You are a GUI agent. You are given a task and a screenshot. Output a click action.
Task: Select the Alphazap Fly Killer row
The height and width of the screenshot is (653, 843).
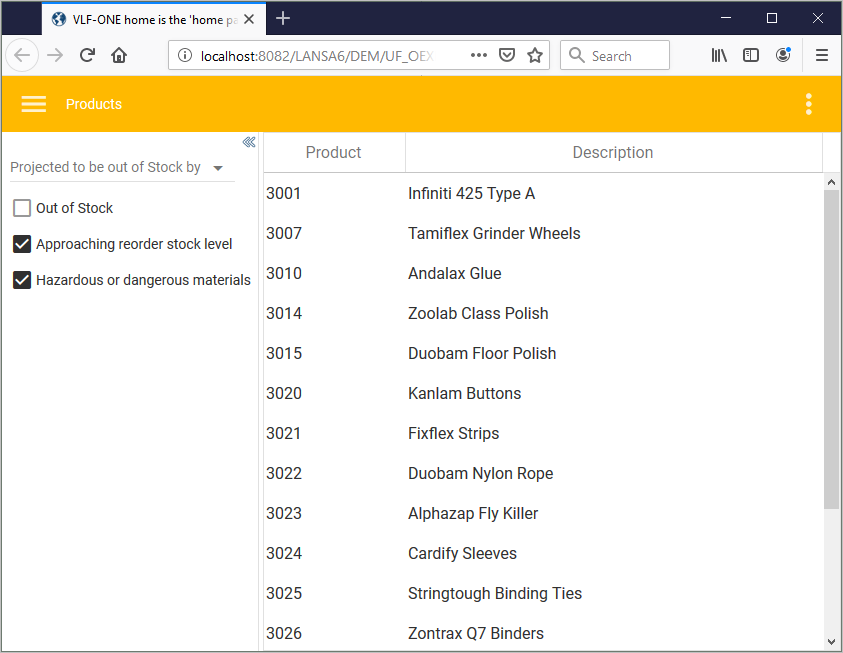(x=473, y=513)
